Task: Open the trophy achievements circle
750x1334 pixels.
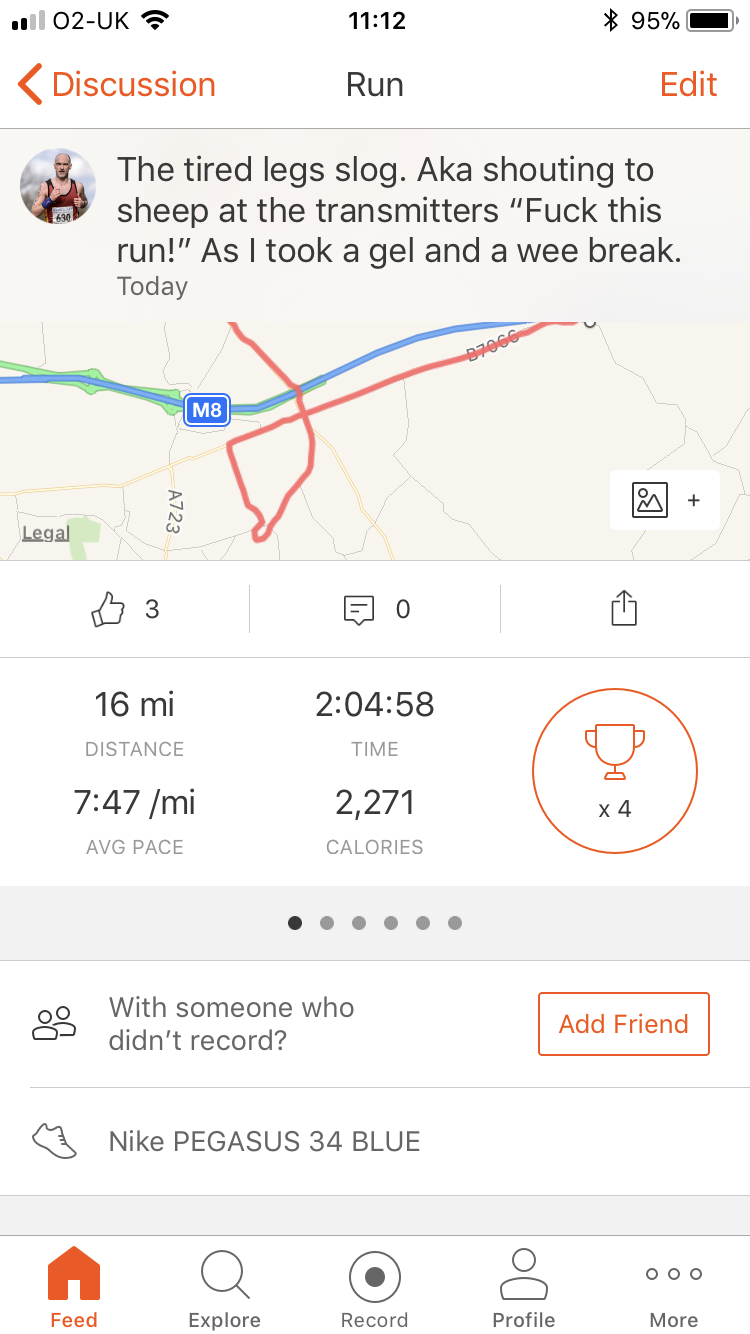Action: pyautogui.click(x=614, y=770)
